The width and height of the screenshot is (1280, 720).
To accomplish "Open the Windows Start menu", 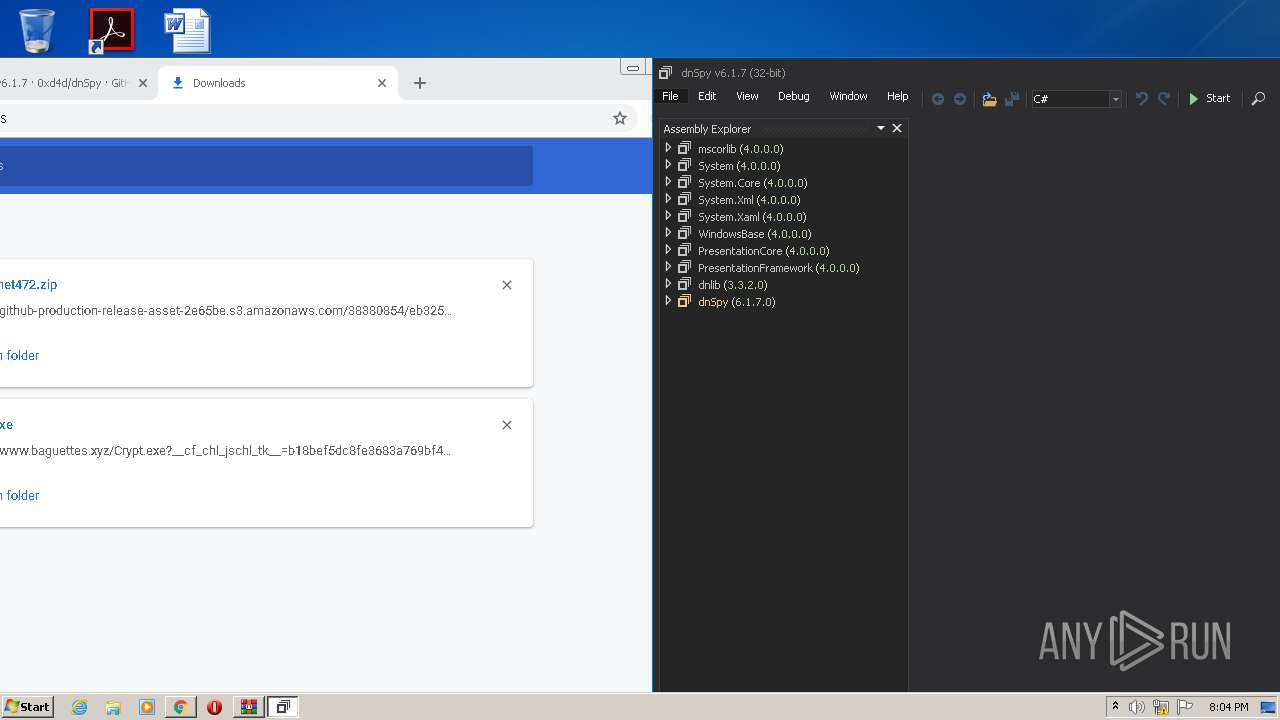I will 27,707.
